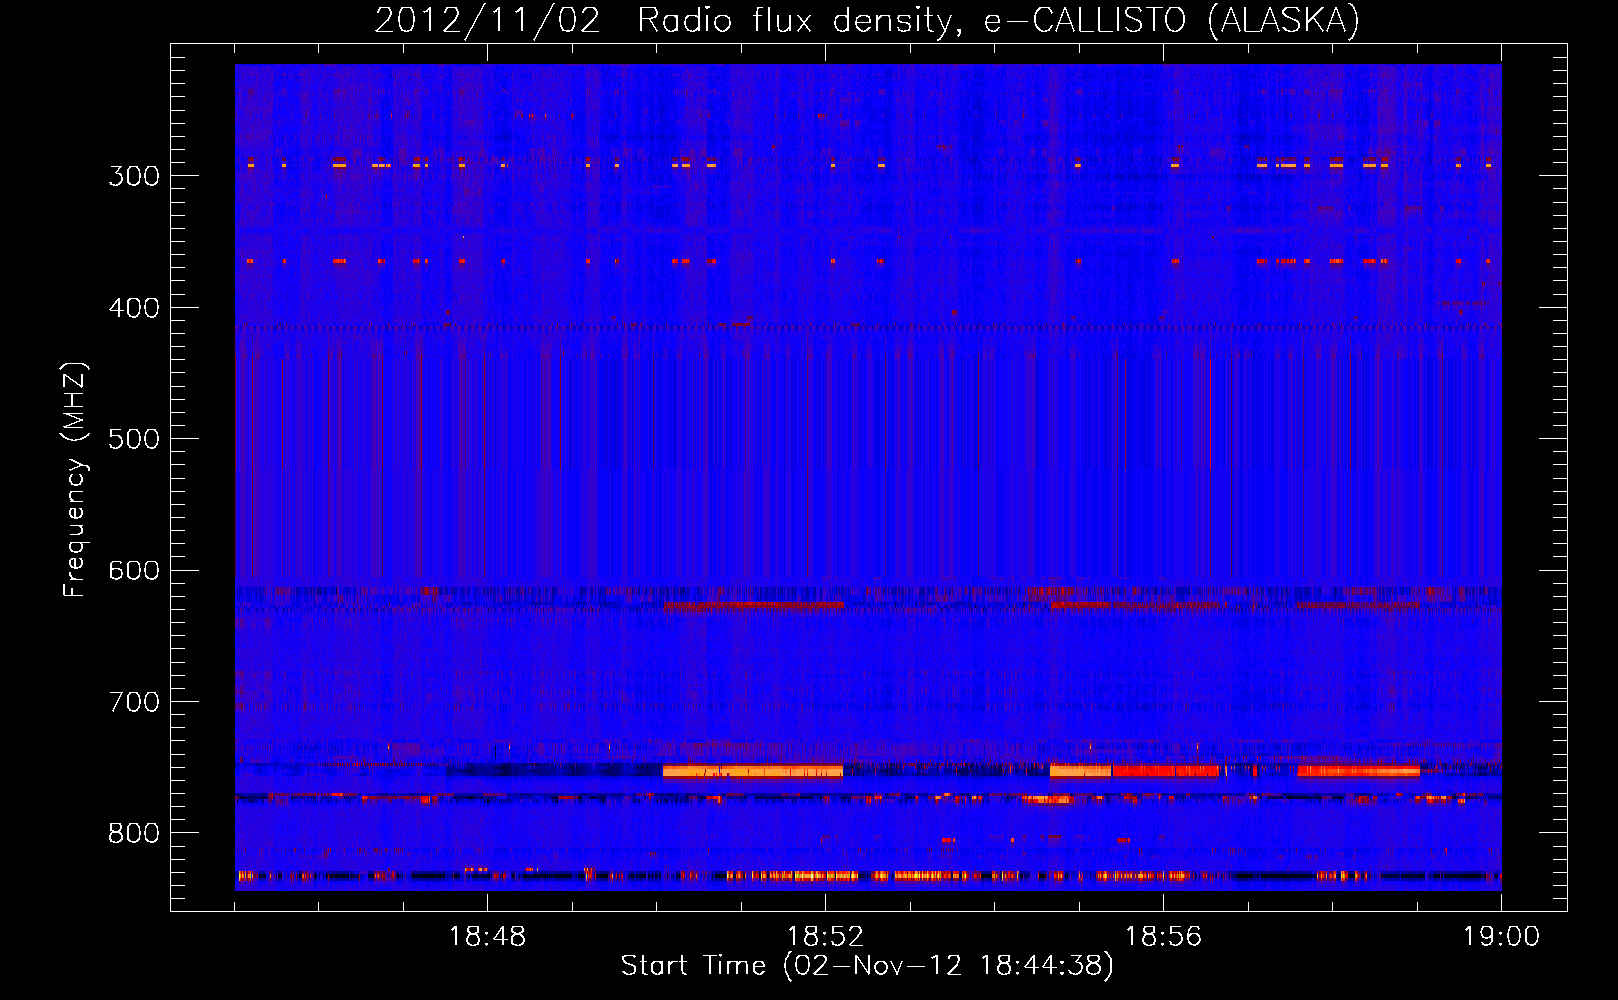Click the 600 frequency tick label
Image resolution: width=1618 pixels, height=1000 pixels.
[134, 571]
